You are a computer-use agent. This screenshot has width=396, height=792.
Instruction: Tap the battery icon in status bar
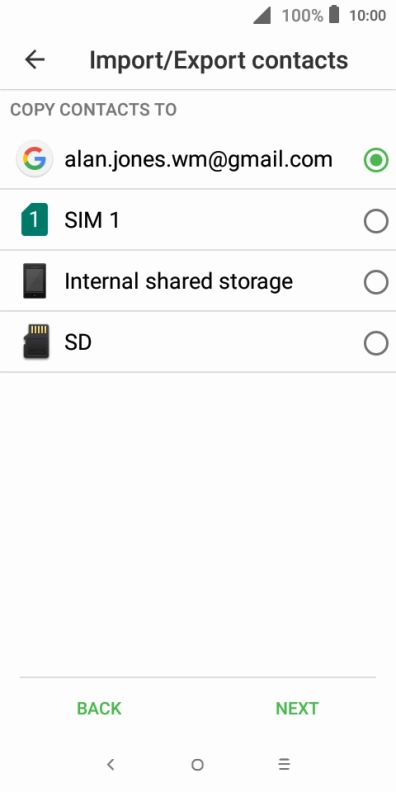point(334,15)
